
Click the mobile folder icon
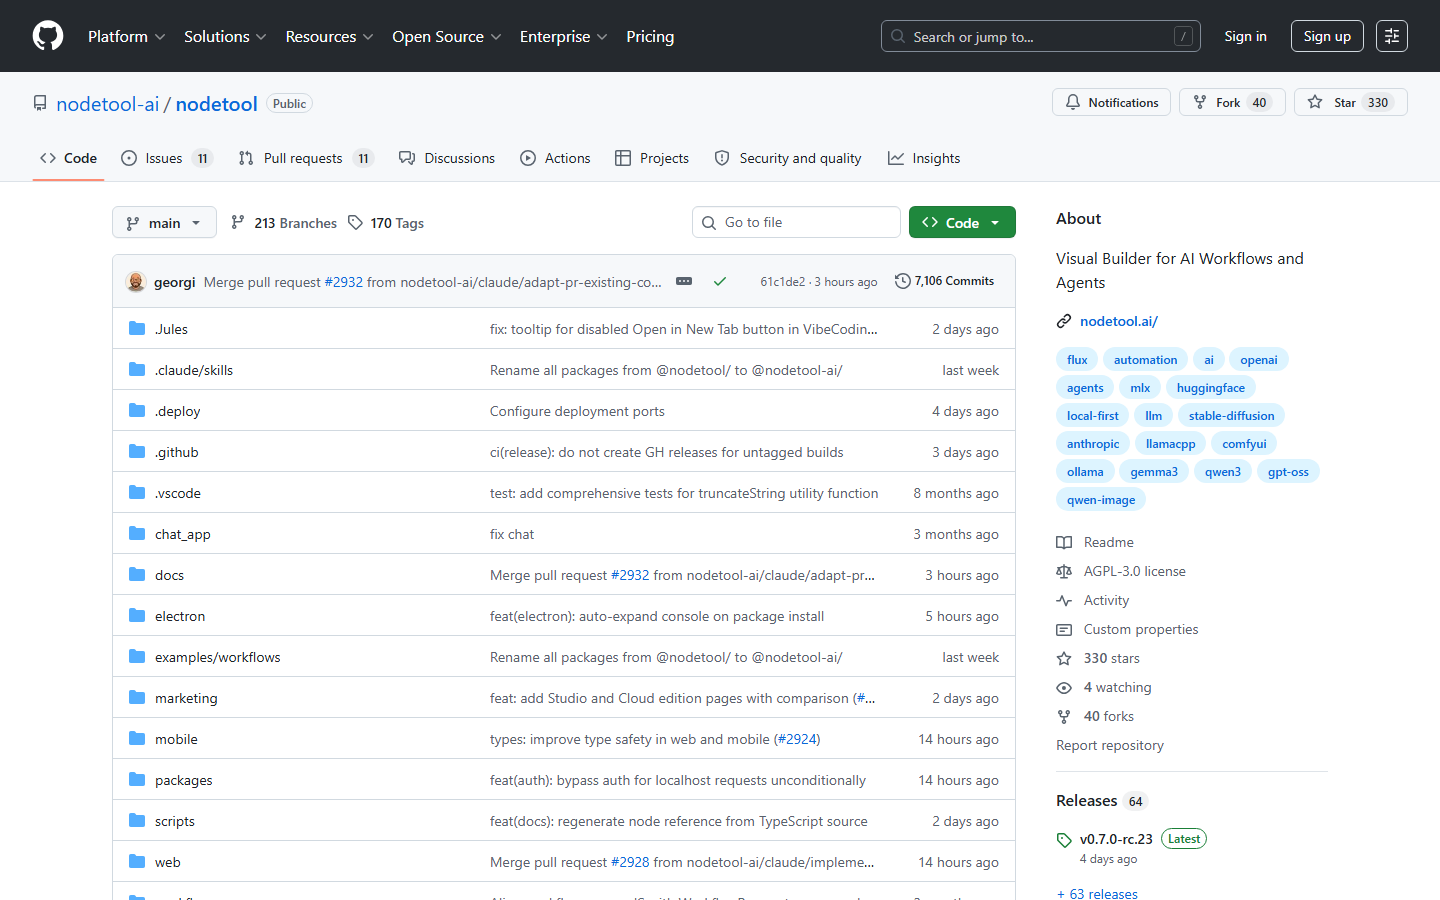(137, 739)
